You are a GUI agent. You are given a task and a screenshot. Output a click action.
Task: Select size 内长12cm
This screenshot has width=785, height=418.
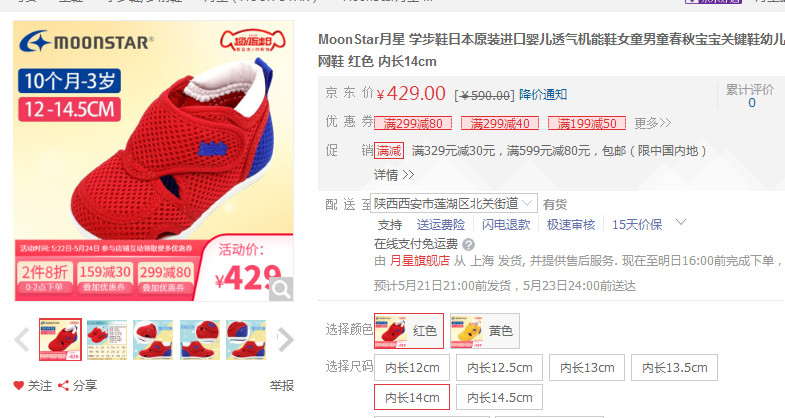[412, 367]
